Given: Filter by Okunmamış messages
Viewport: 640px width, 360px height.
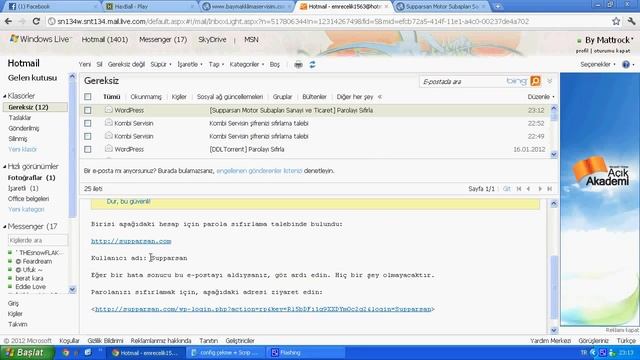Looking at the screenshot, I should coord(146,97).
